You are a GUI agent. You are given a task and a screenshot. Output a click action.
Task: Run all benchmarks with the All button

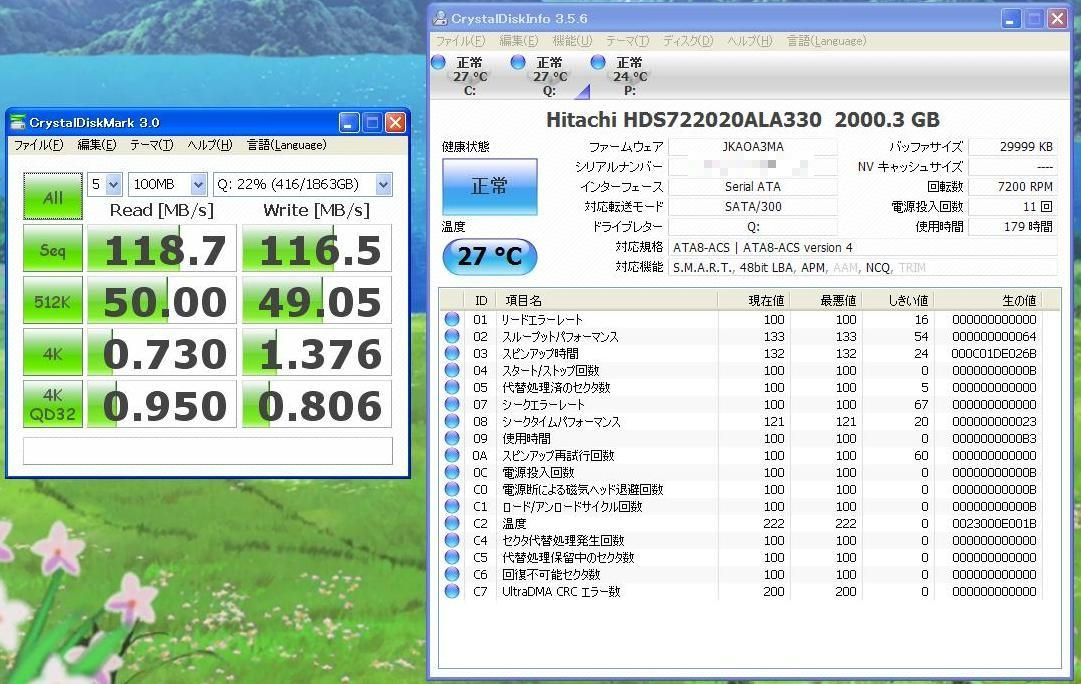[53, 196]
